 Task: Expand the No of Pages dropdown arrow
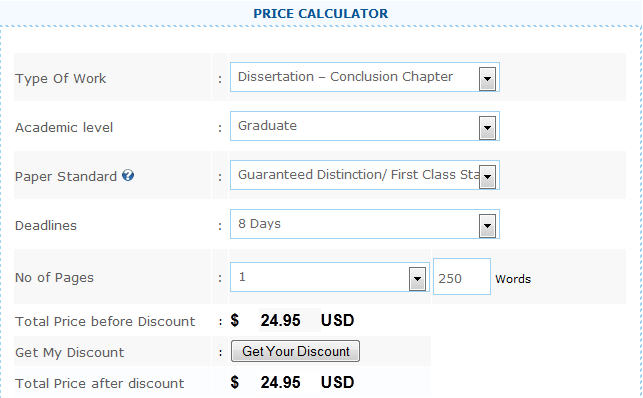[417, 279]
